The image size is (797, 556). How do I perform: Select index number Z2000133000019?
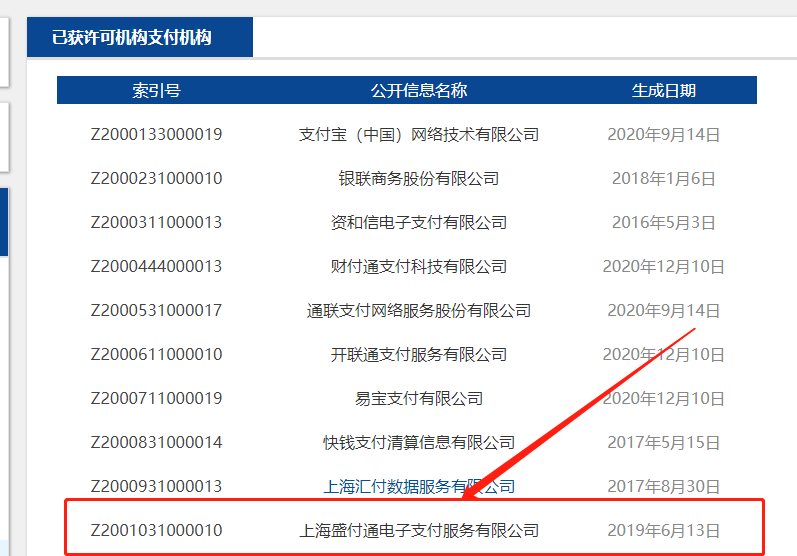[157, 135]
